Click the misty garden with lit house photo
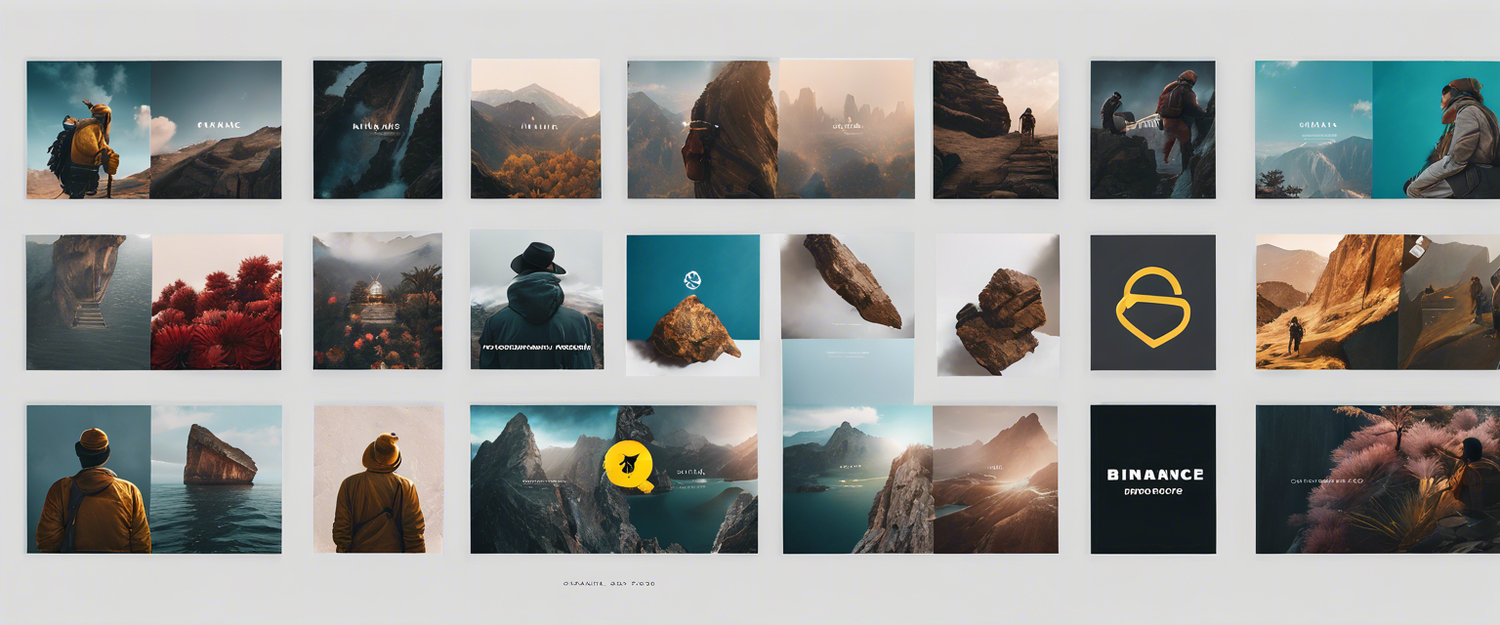The height and width of the screenshot is (625, 1500). (x=377, y=301)
